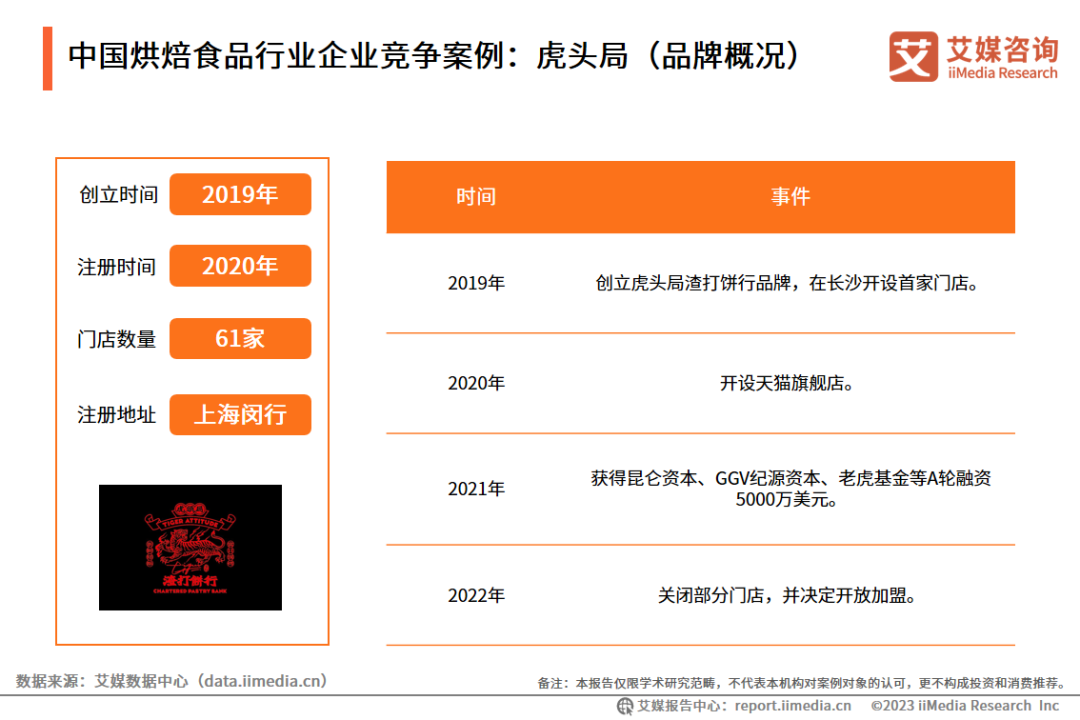
Task: Open the report.iimedia.cn link
Action: 793,706
